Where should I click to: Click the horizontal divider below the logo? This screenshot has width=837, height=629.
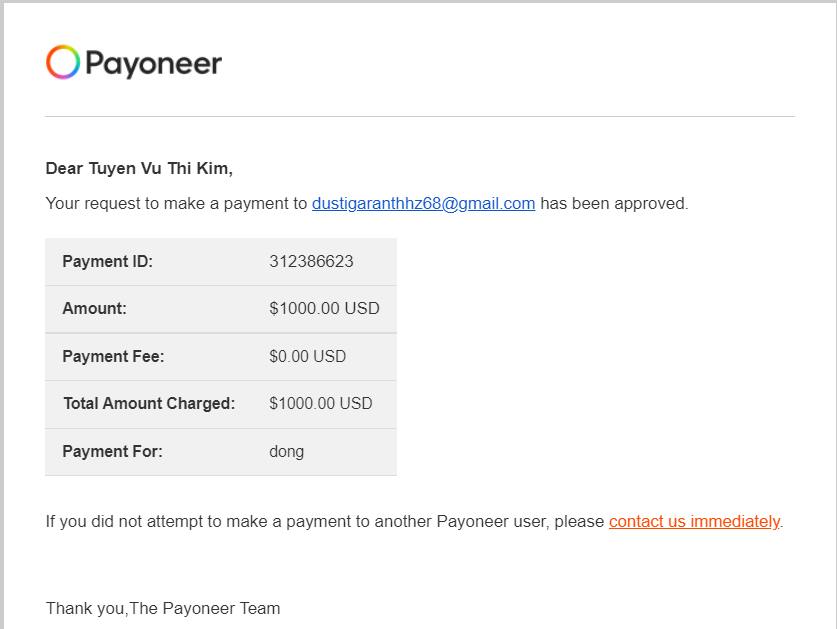coord(420,117)
